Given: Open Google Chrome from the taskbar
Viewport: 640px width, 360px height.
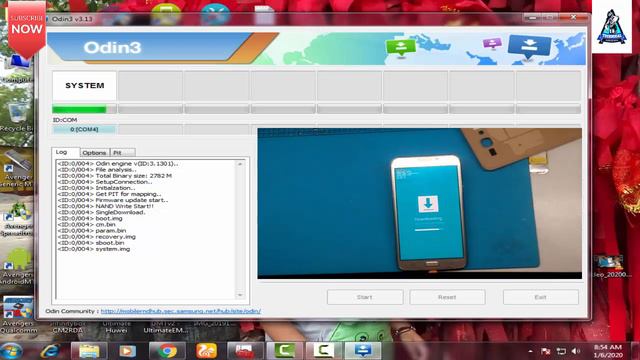Looking at the screenshot, I should tap(167, 351).
